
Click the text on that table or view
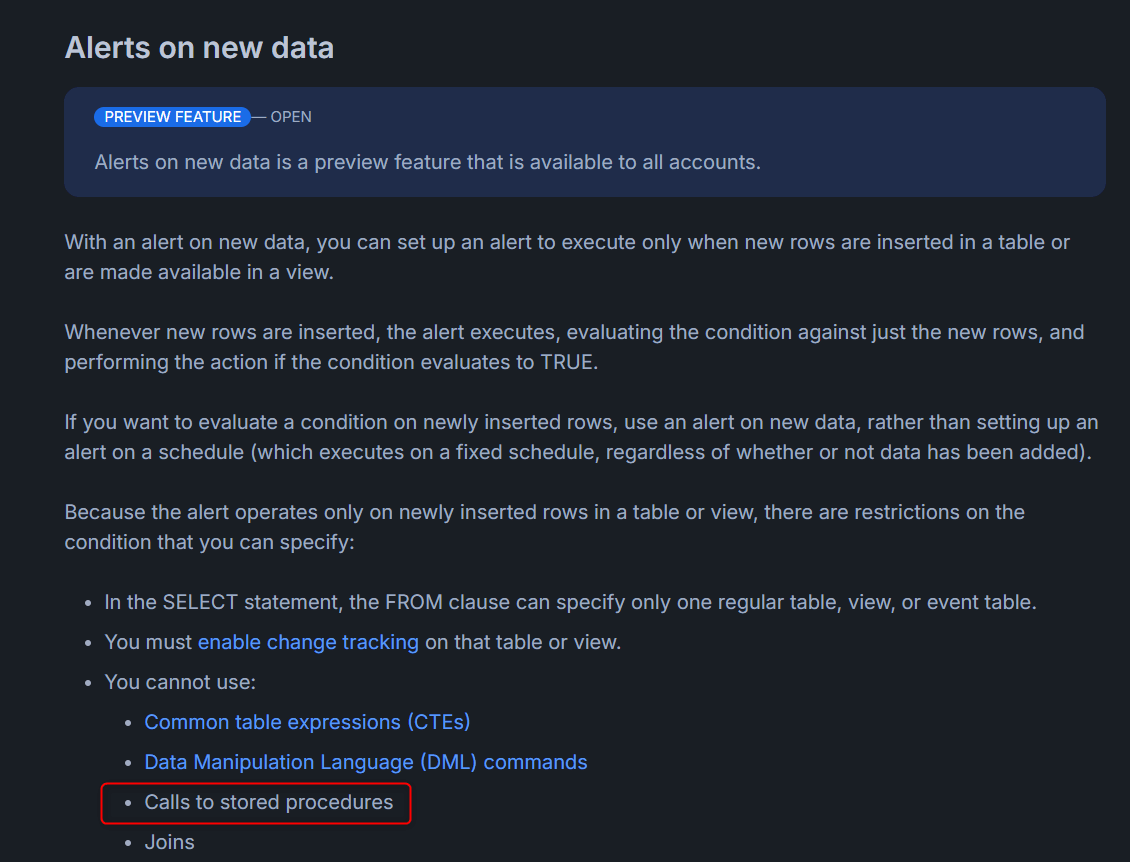coord(522,642)
